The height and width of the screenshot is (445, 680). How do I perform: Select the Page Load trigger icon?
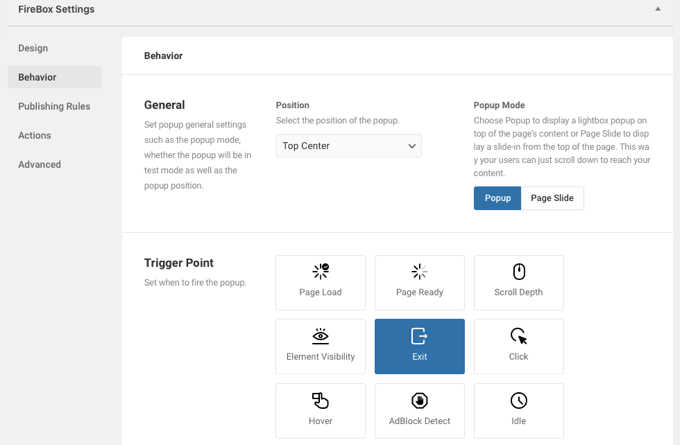pyautogui.click(x=320, y=272)
